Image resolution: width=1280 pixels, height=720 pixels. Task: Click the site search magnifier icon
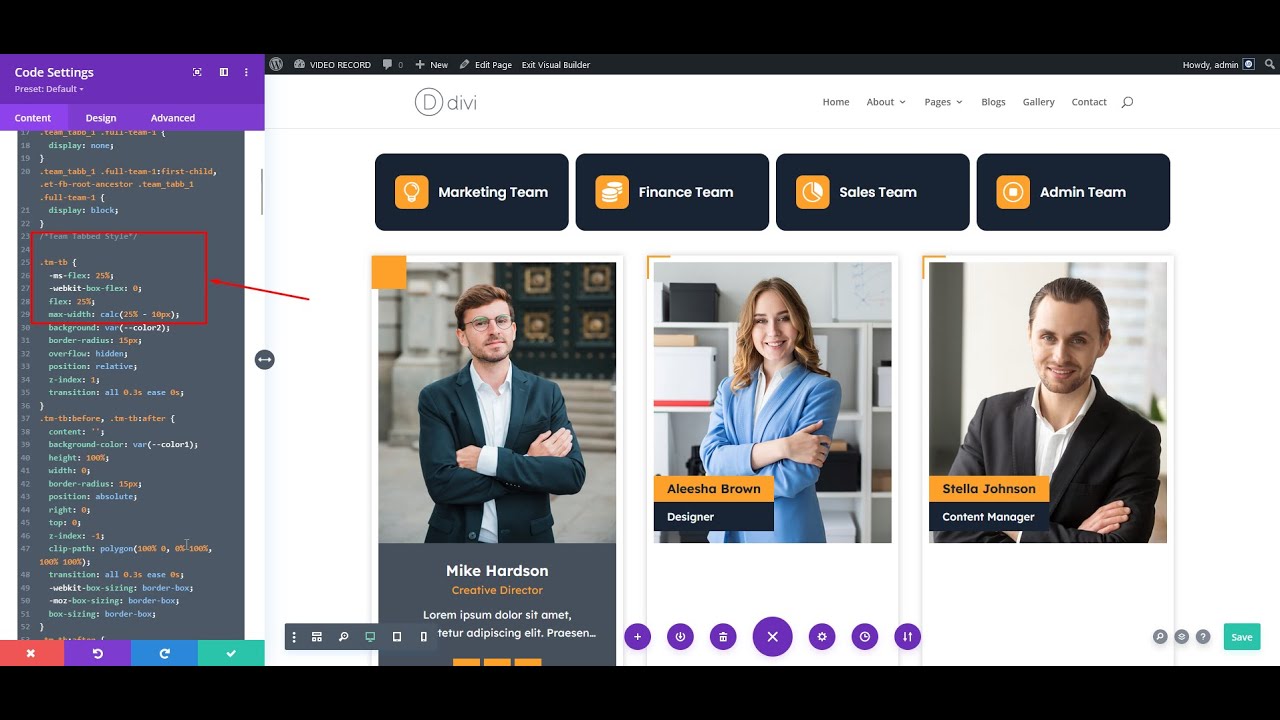click(x=1127, y=102)
